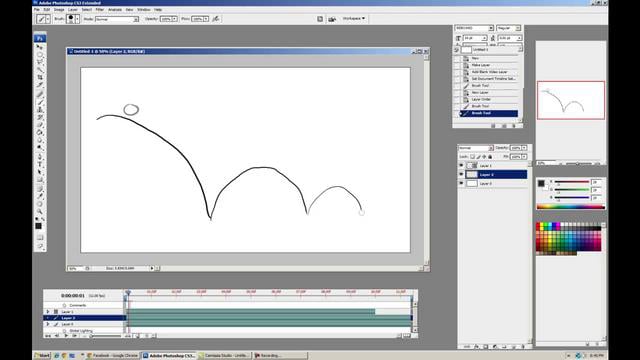Click lock position icon in Layers panel

[x=484, y=157]
